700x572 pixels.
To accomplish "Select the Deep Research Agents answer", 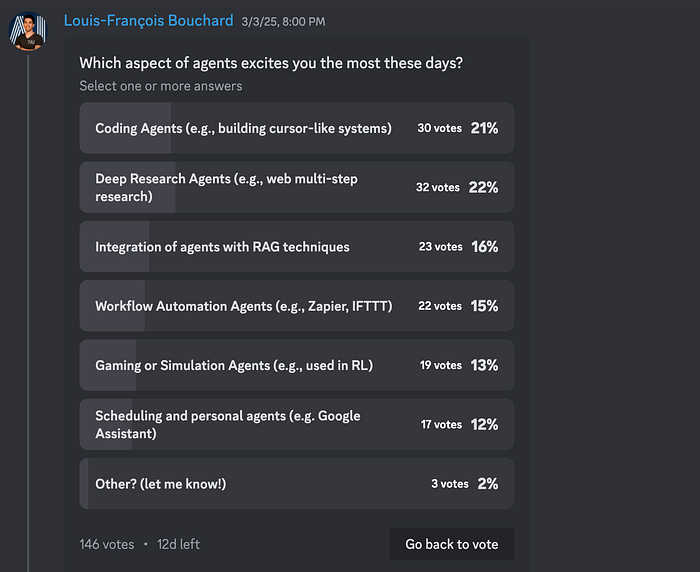I will pos(296,188).
